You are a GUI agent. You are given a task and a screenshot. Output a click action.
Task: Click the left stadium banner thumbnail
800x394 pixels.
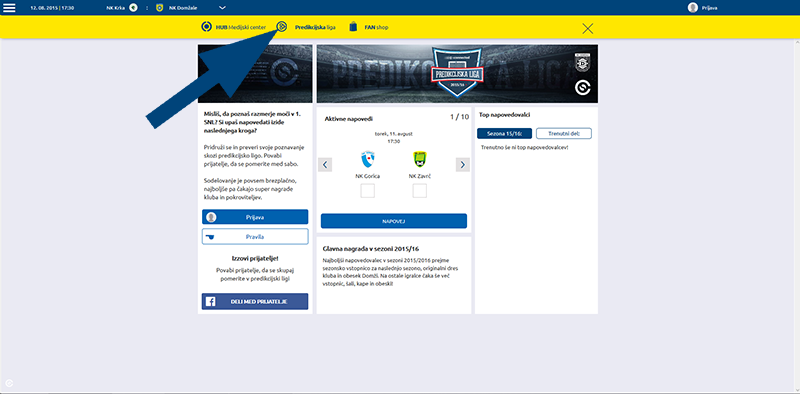click(x=255, y=74)
